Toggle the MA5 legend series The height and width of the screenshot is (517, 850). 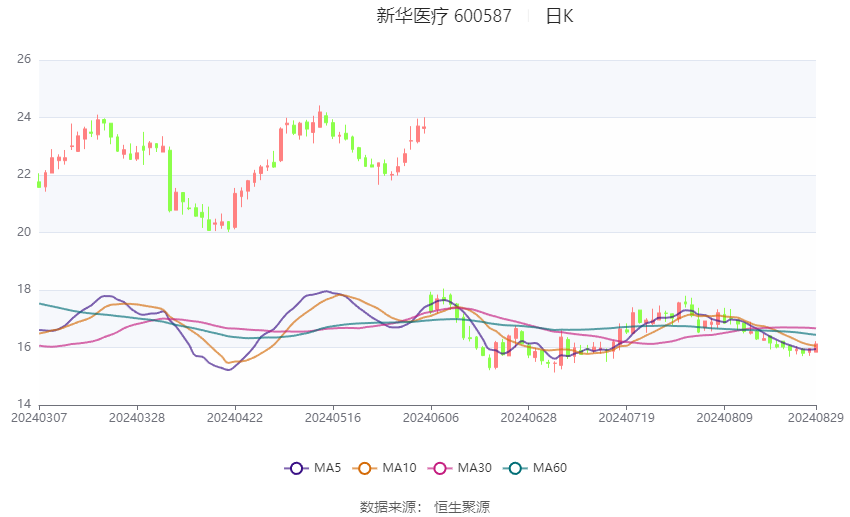(313, 468)
